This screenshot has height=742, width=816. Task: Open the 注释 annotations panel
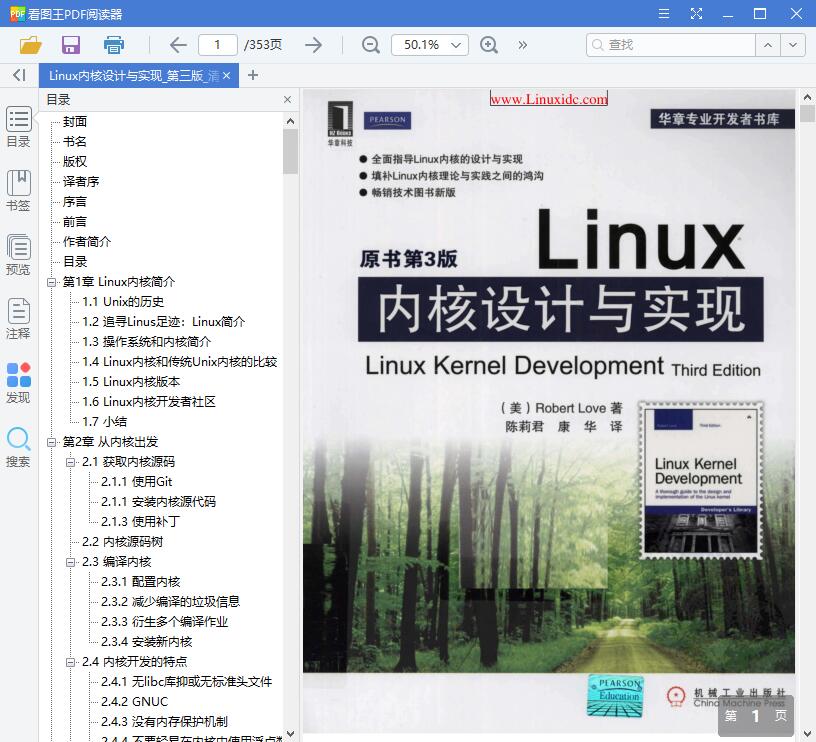click(x=18, y=319)
